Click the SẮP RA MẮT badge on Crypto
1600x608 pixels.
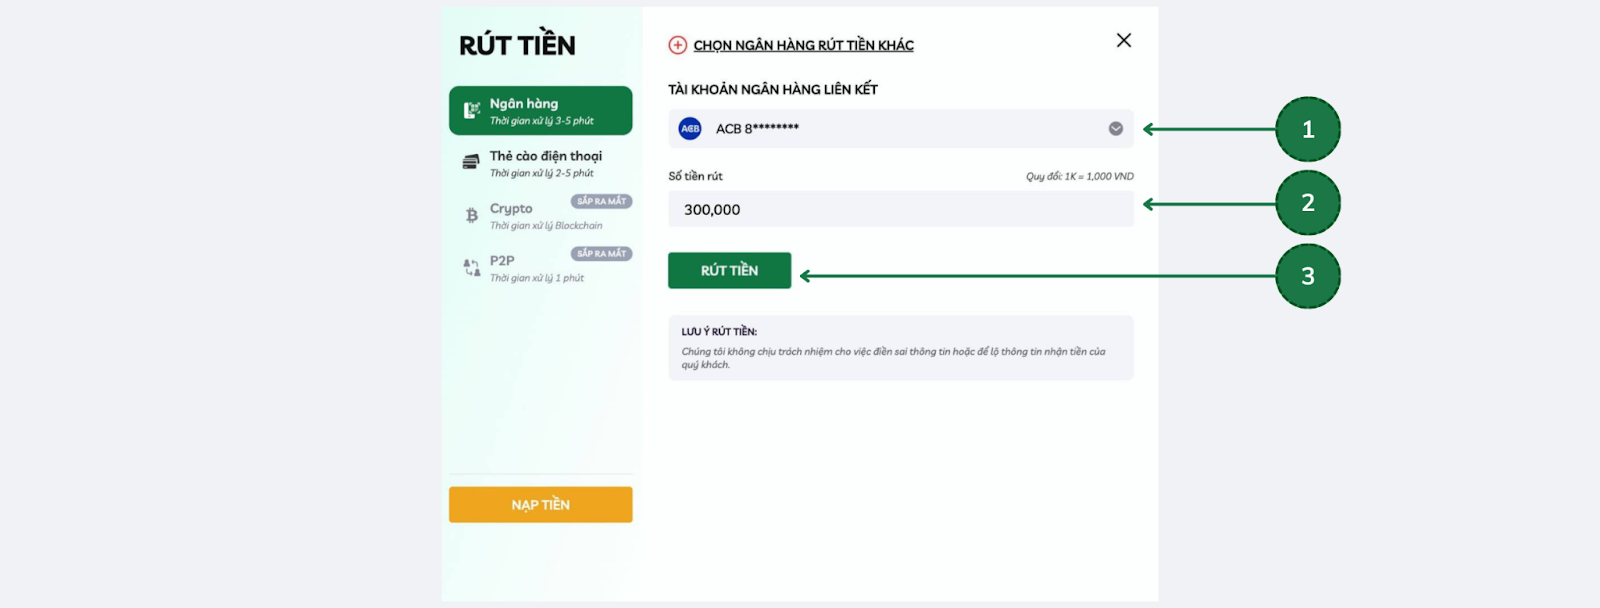[x=601, y=201]
